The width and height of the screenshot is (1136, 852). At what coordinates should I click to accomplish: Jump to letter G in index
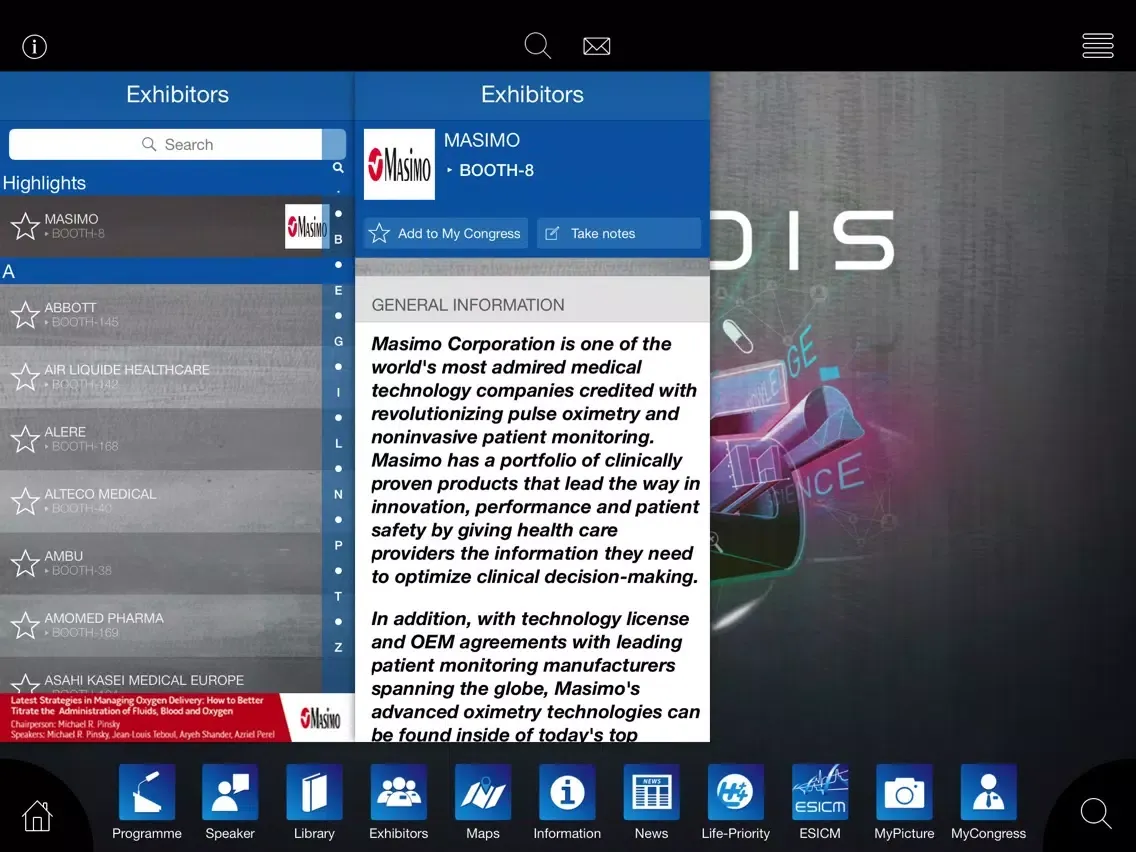click(x=338, y=341)
